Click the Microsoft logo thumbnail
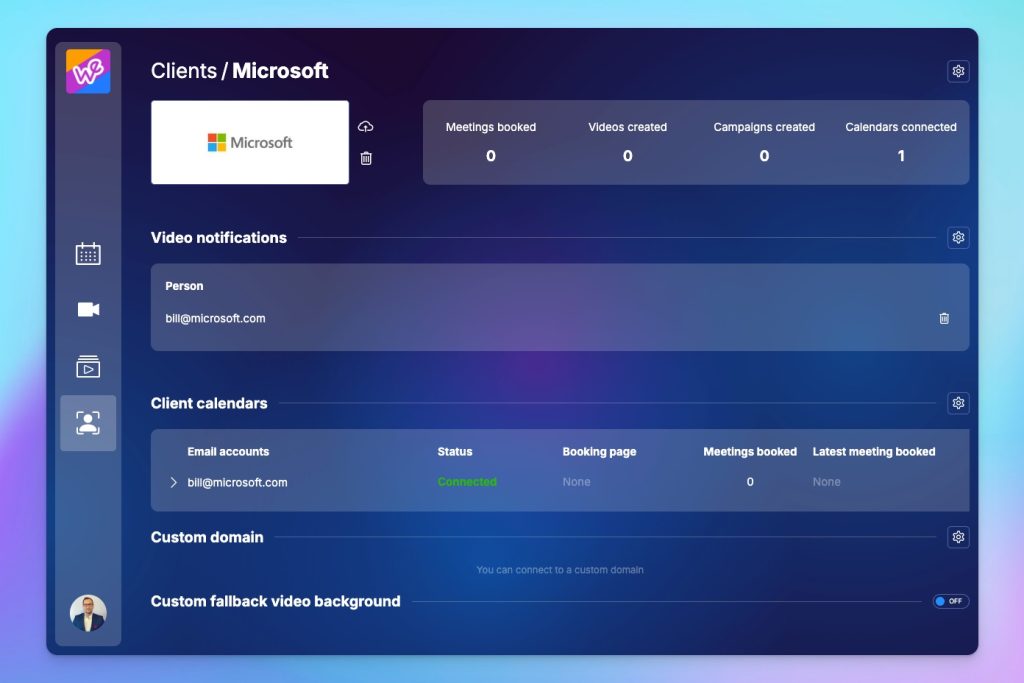This screenshot has width=1024, height=683. click(x=250, y=142)
